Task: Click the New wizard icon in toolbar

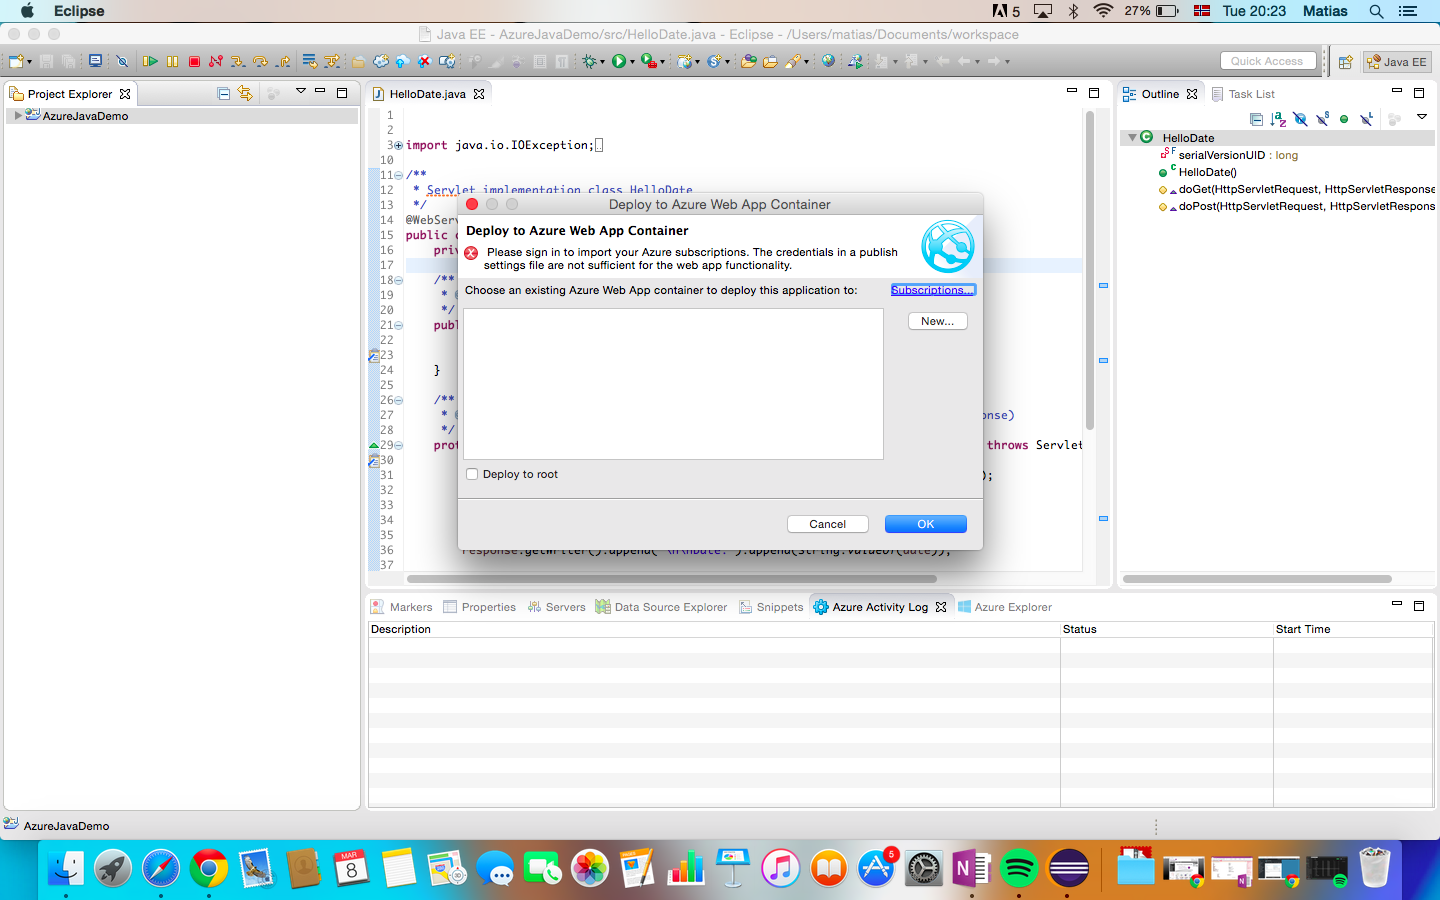Action: pyautogui.click(x=16, y=61)
